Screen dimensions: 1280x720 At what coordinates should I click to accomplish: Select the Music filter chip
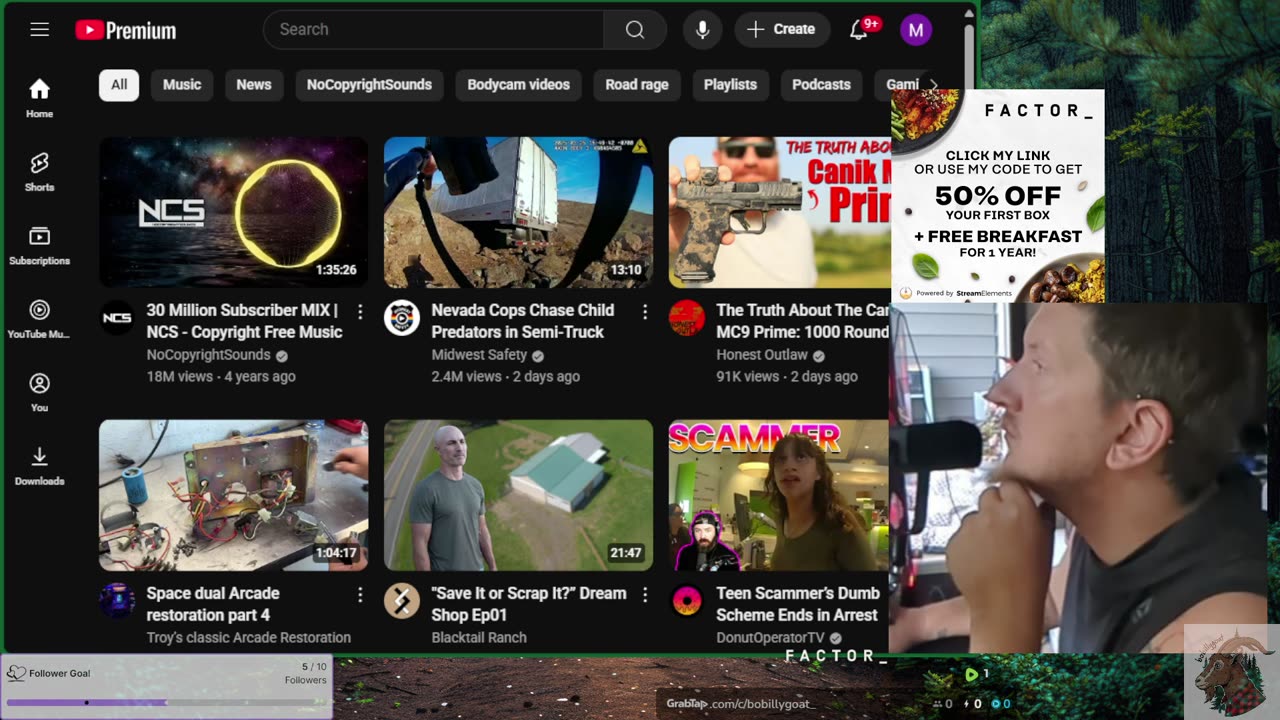click(182, 85)
